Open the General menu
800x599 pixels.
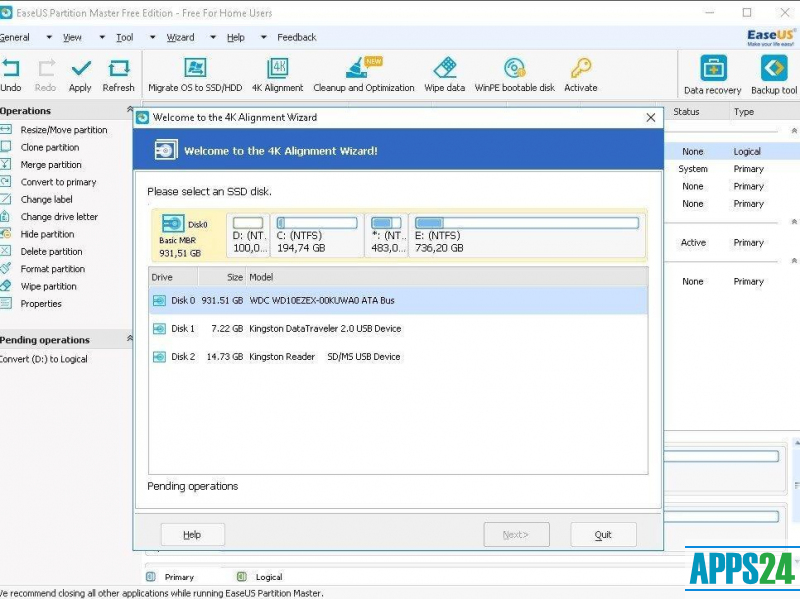click(x=15, y=37)
